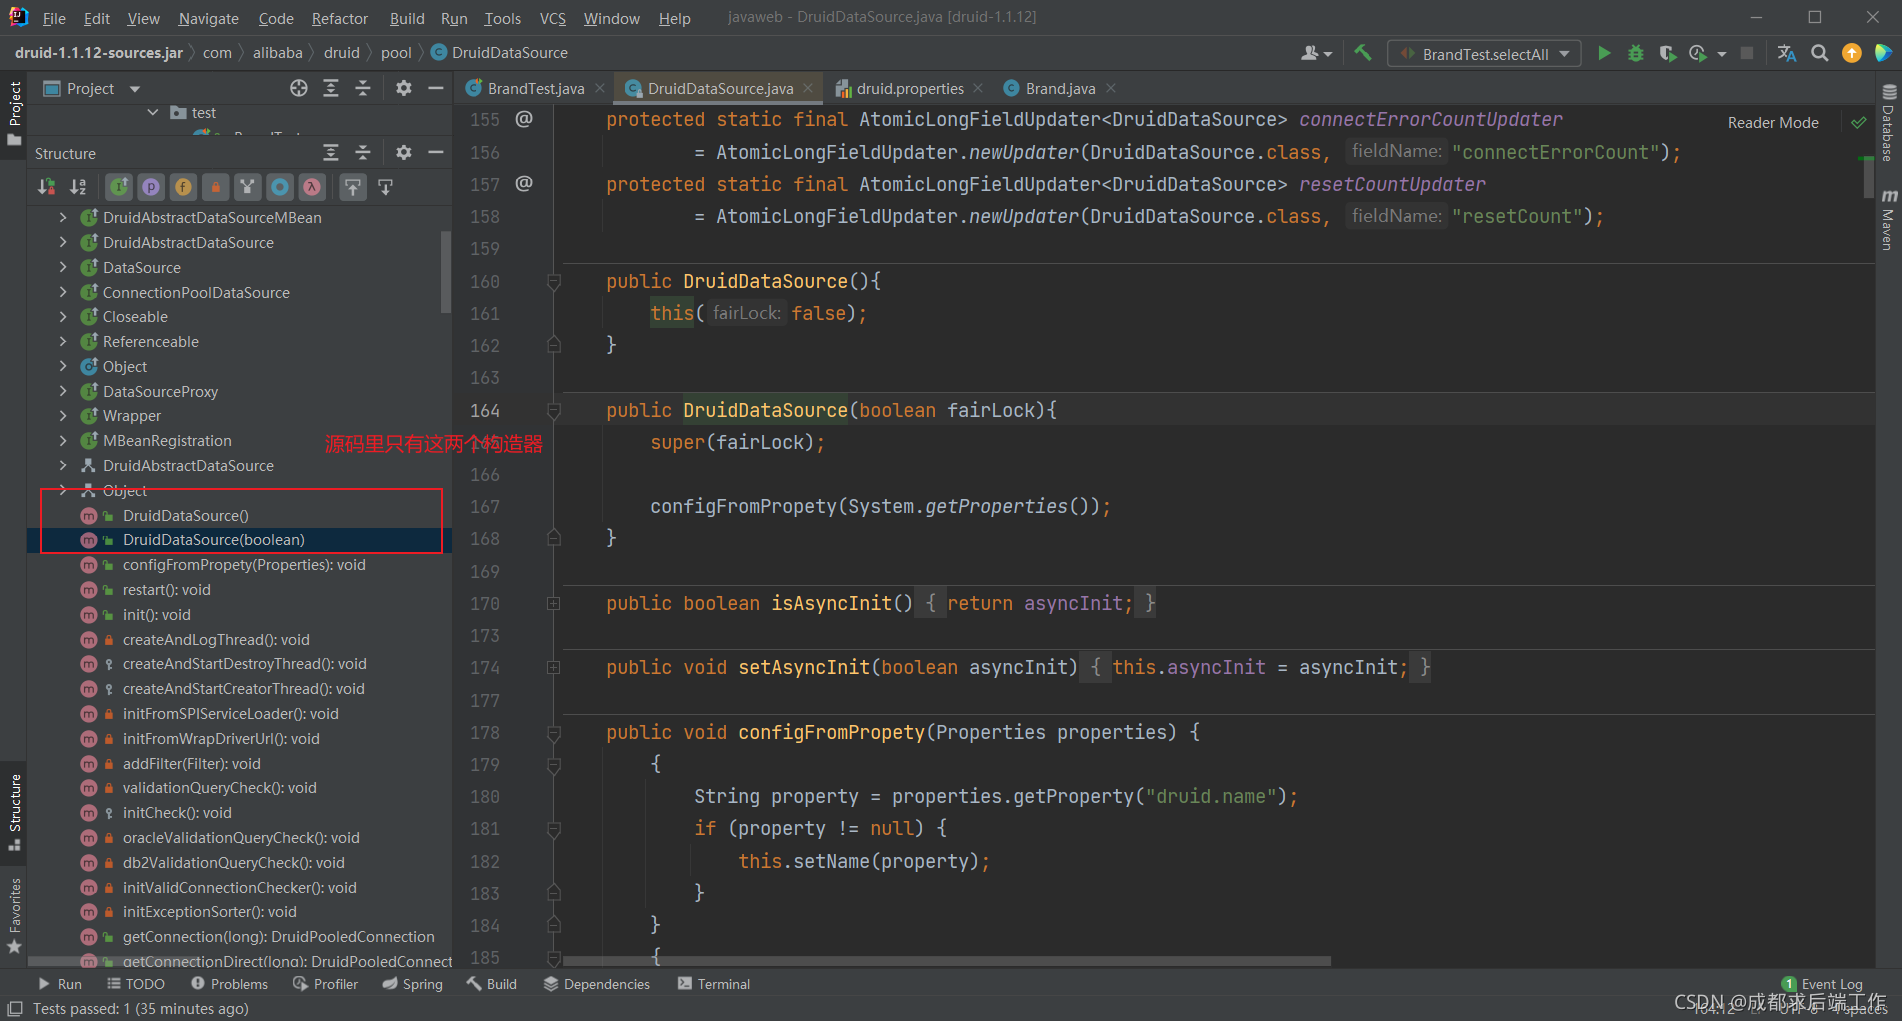Open the BrandTest.selectAll run configuration dropdown

pyautogui.click(x=1565, y=53)
